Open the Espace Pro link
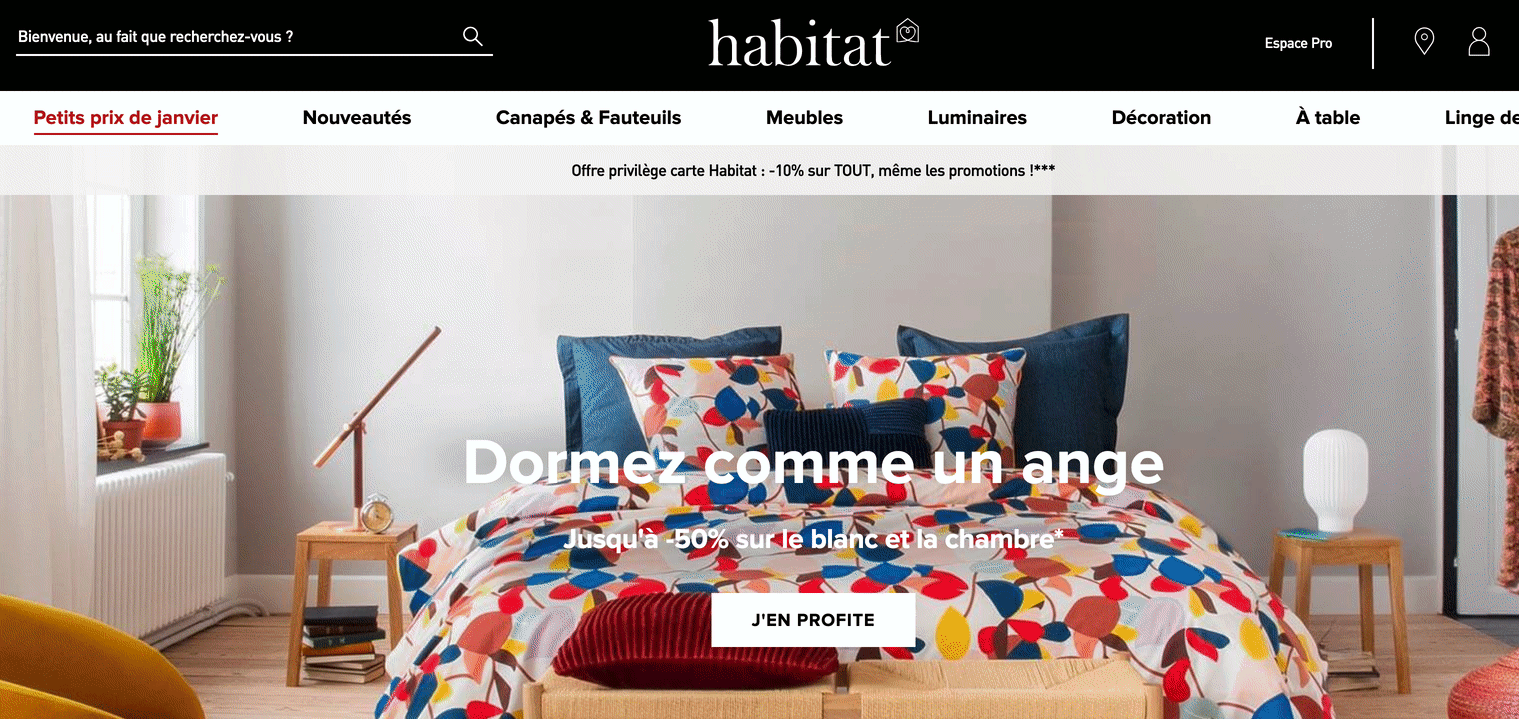Viewport: 1519px width, 719px height. coord(1298,43)
